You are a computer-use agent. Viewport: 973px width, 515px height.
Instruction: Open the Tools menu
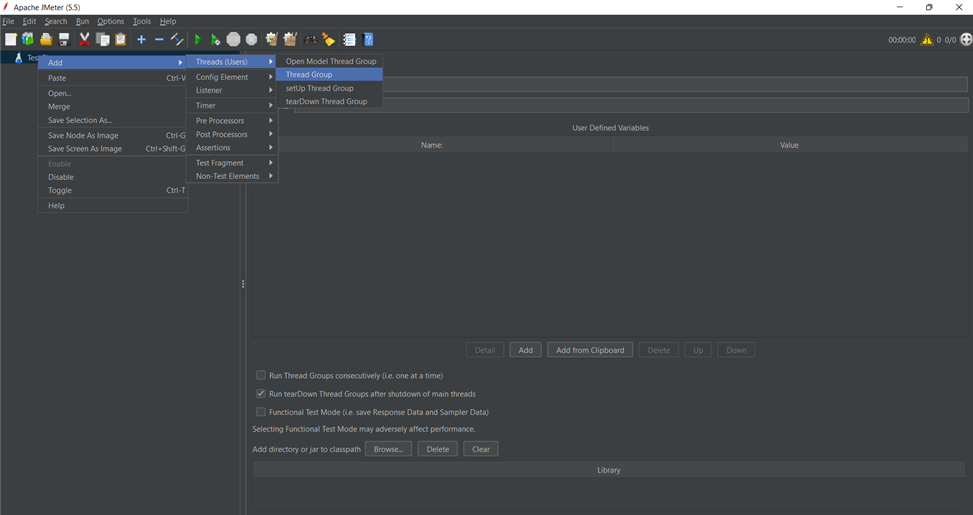tap(141, 21)
